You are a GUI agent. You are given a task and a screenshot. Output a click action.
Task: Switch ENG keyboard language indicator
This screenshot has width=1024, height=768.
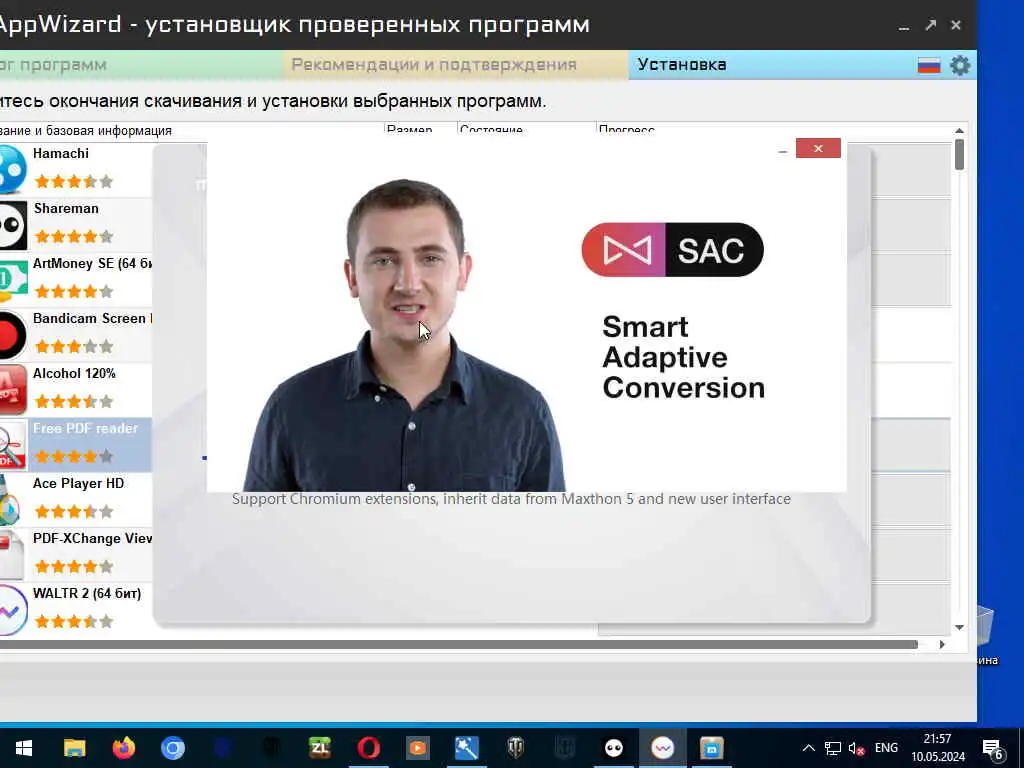pos(886,748)
